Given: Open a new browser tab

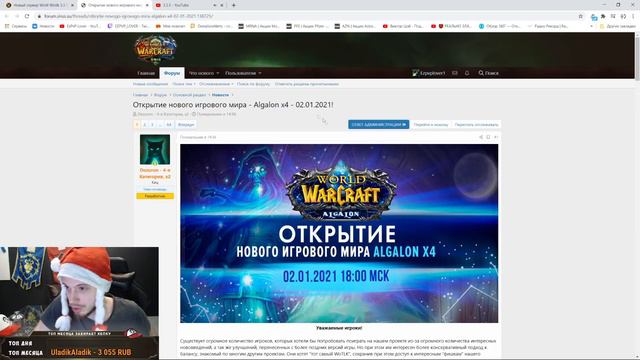Looking at the screenshot, I should 233,5.
